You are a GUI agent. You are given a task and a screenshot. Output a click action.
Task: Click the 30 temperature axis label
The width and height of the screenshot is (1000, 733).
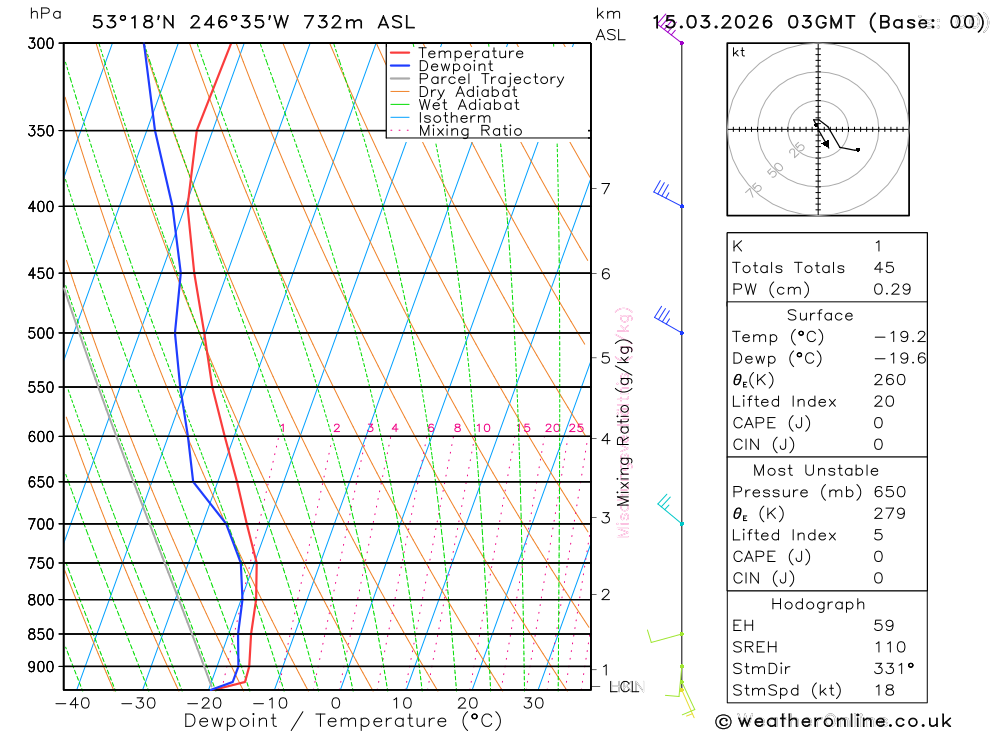(x=534, y=703)
